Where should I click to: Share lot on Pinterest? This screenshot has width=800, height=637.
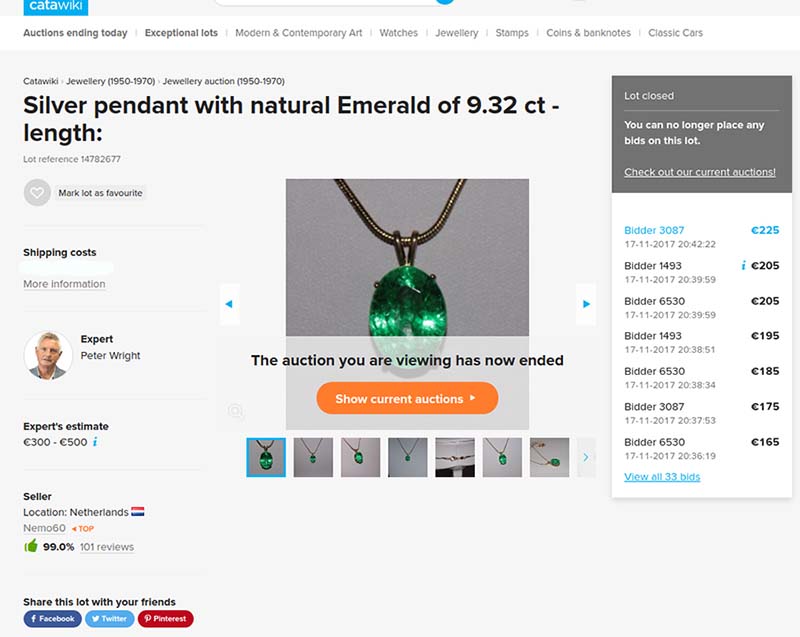166,619
